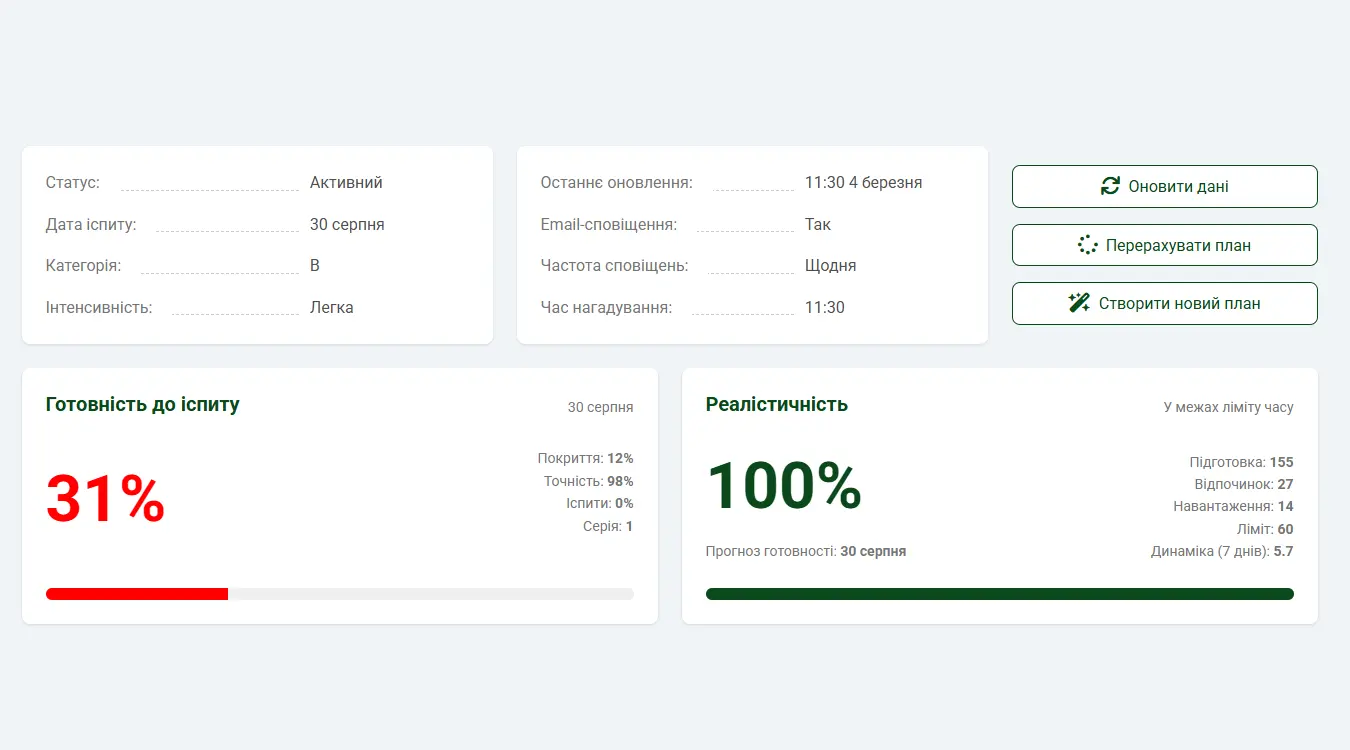Viewport: 1350px width, 750px height.
Task: Click the Реалістичність heading
Action: coord(777,405)
